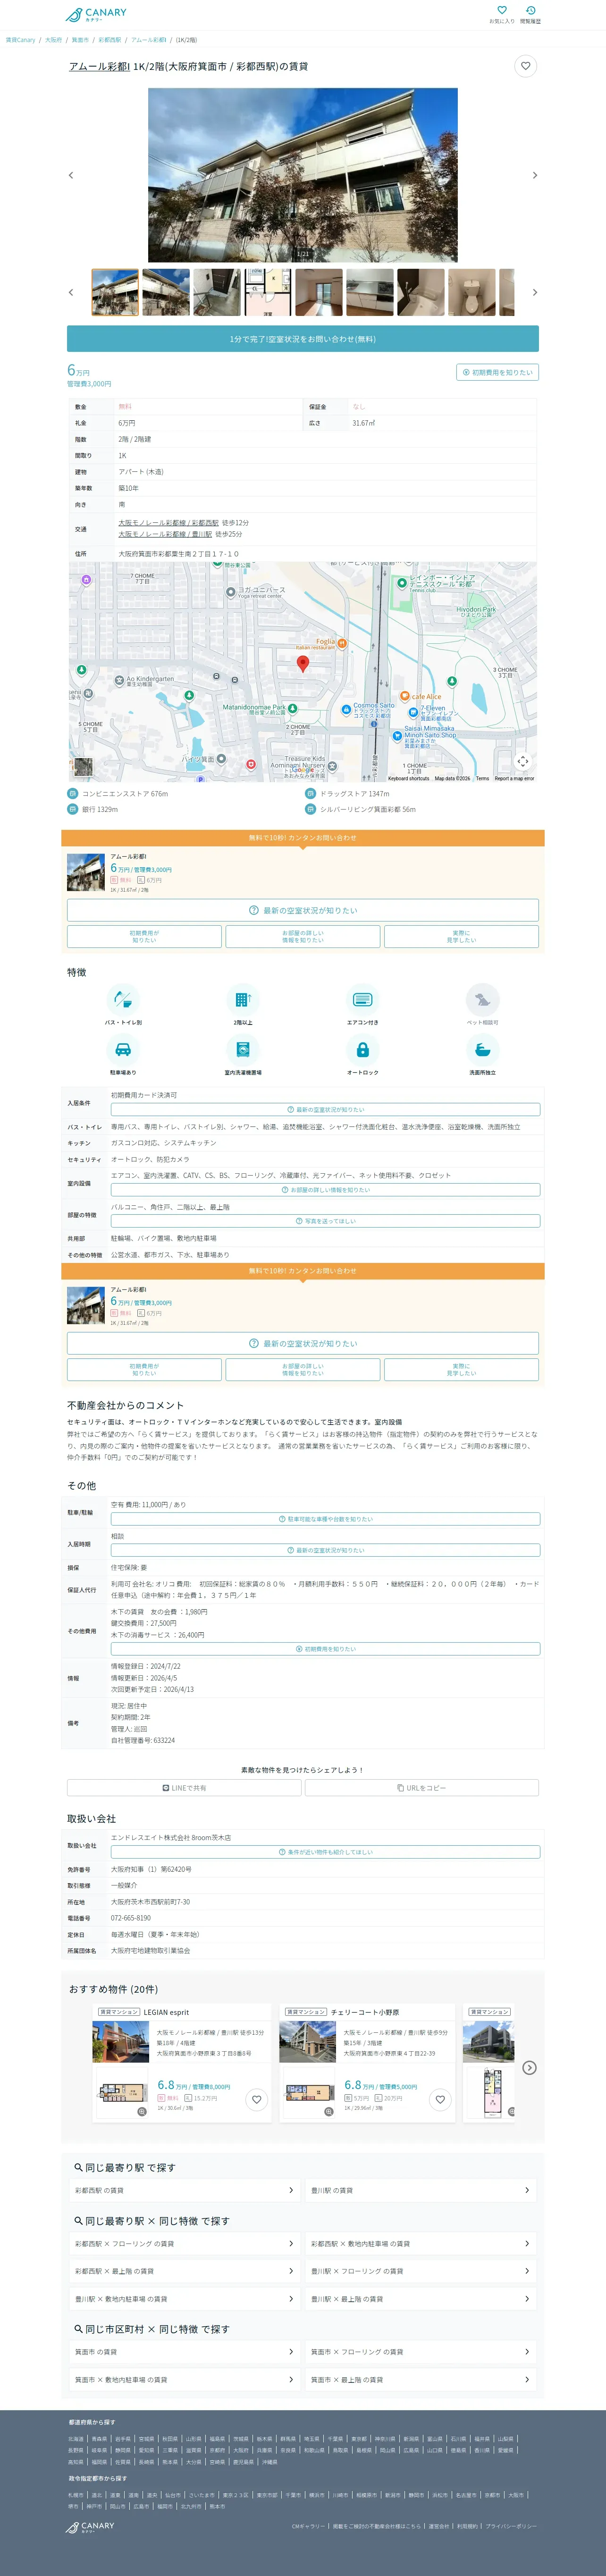Image resolution: width=606 pixels, height=2576 pixels.
Task: Open the チェリーコート小野原 property title
Action: (365, 2012)
